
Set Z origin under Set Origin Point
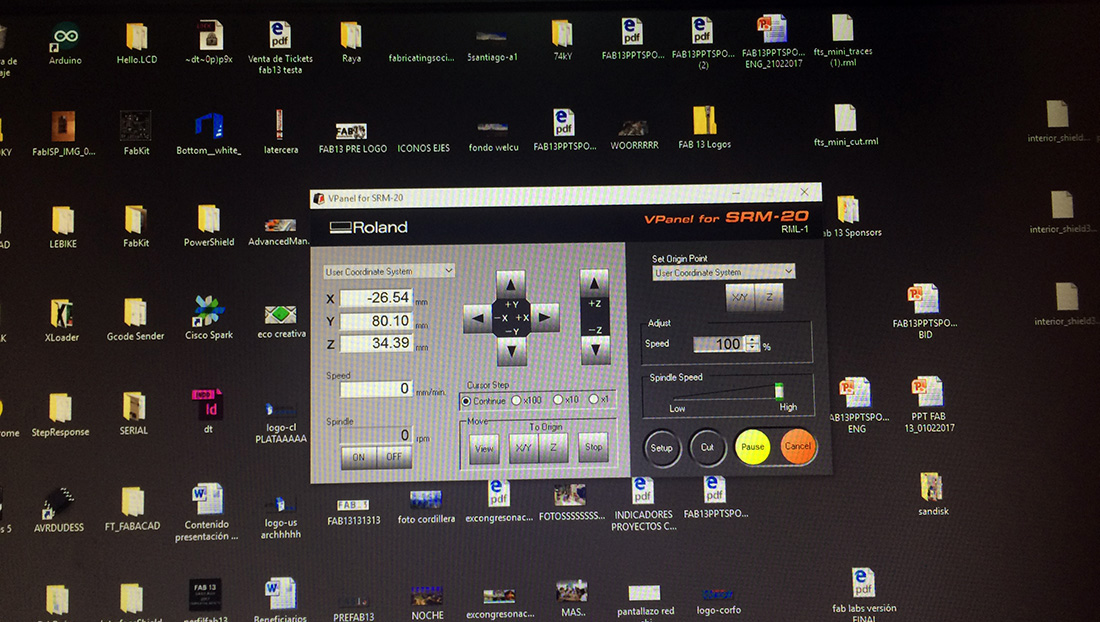(x=770, y=297)
